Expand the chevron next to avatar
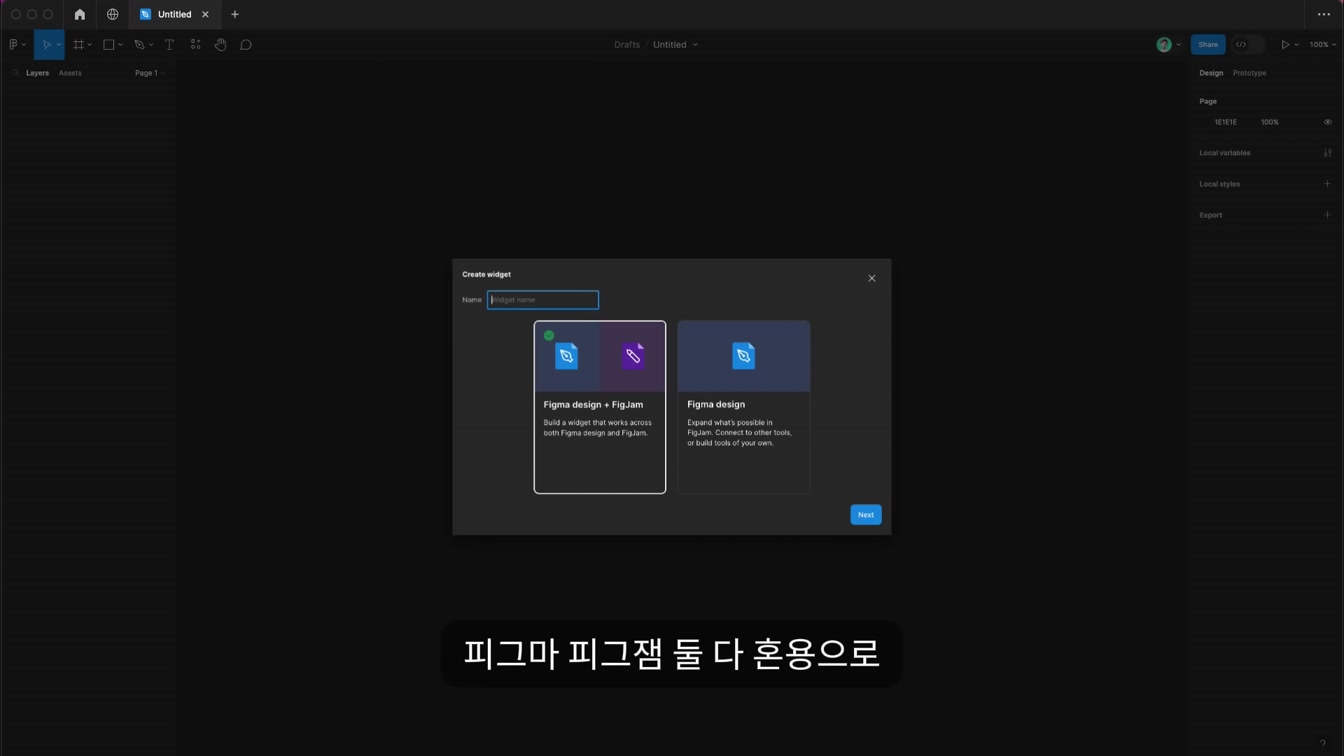 [1178, 45]
